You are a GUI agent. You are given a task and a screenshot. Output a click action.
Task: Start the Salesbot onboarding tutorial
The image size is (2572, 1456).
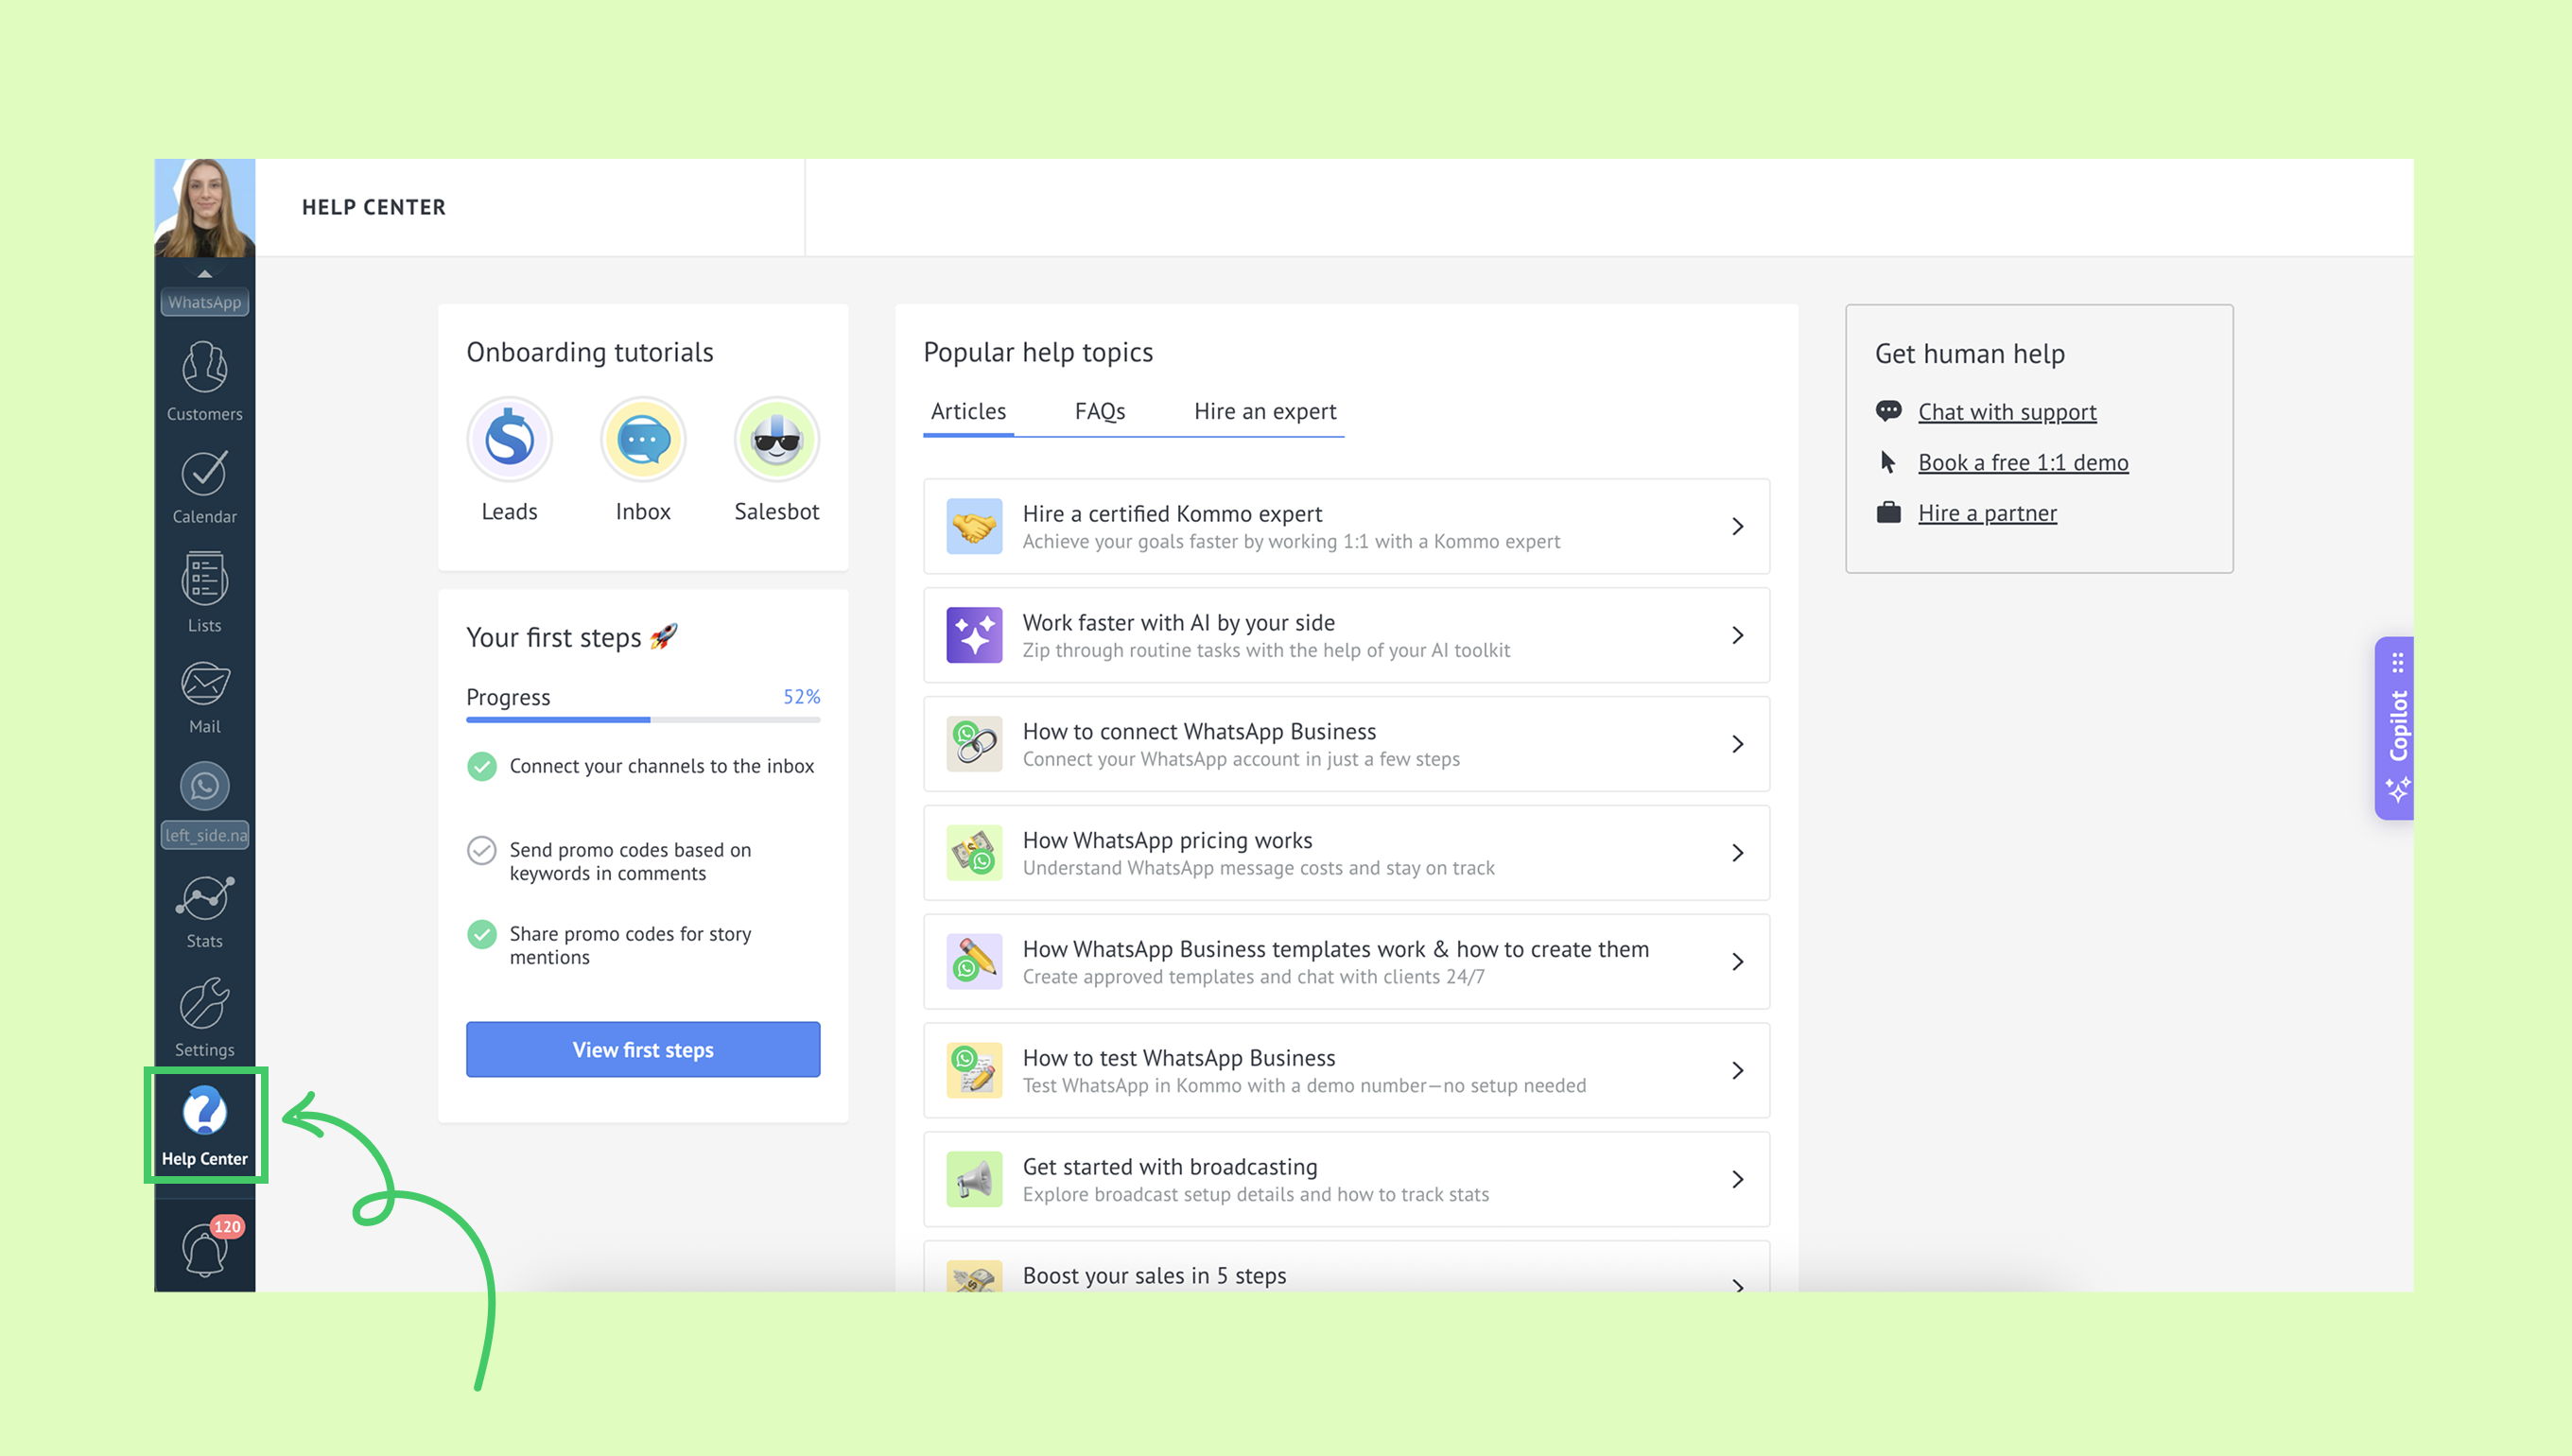pyautogui.click(x=776, y=440)
